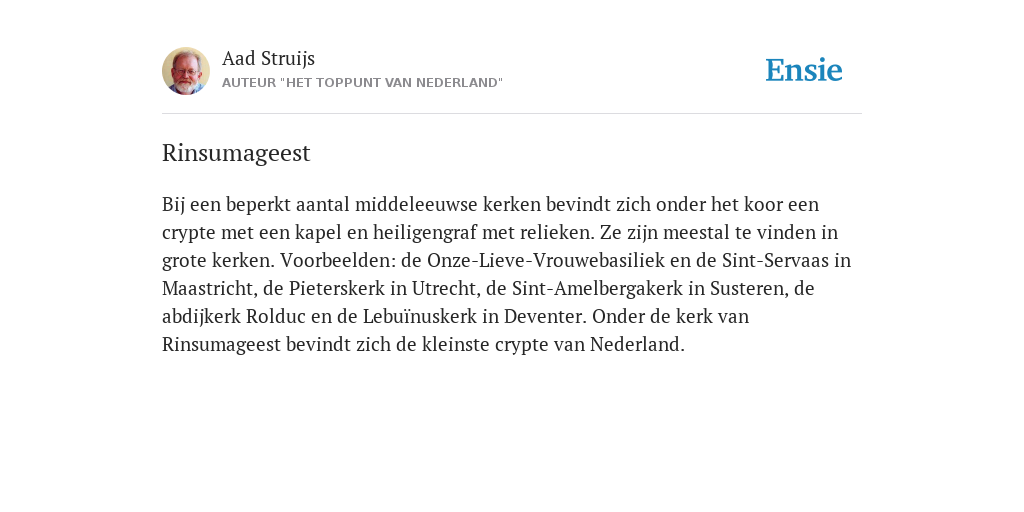Click Aad Struijs profile photo
1024x512 pixels.
click(x=186, y=71)
